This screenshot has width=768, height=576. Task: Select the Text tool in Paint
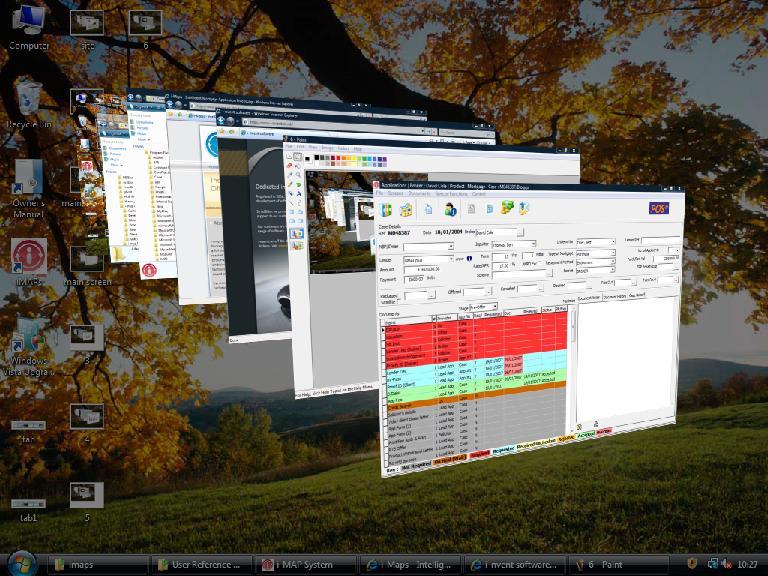click(298, 194)
